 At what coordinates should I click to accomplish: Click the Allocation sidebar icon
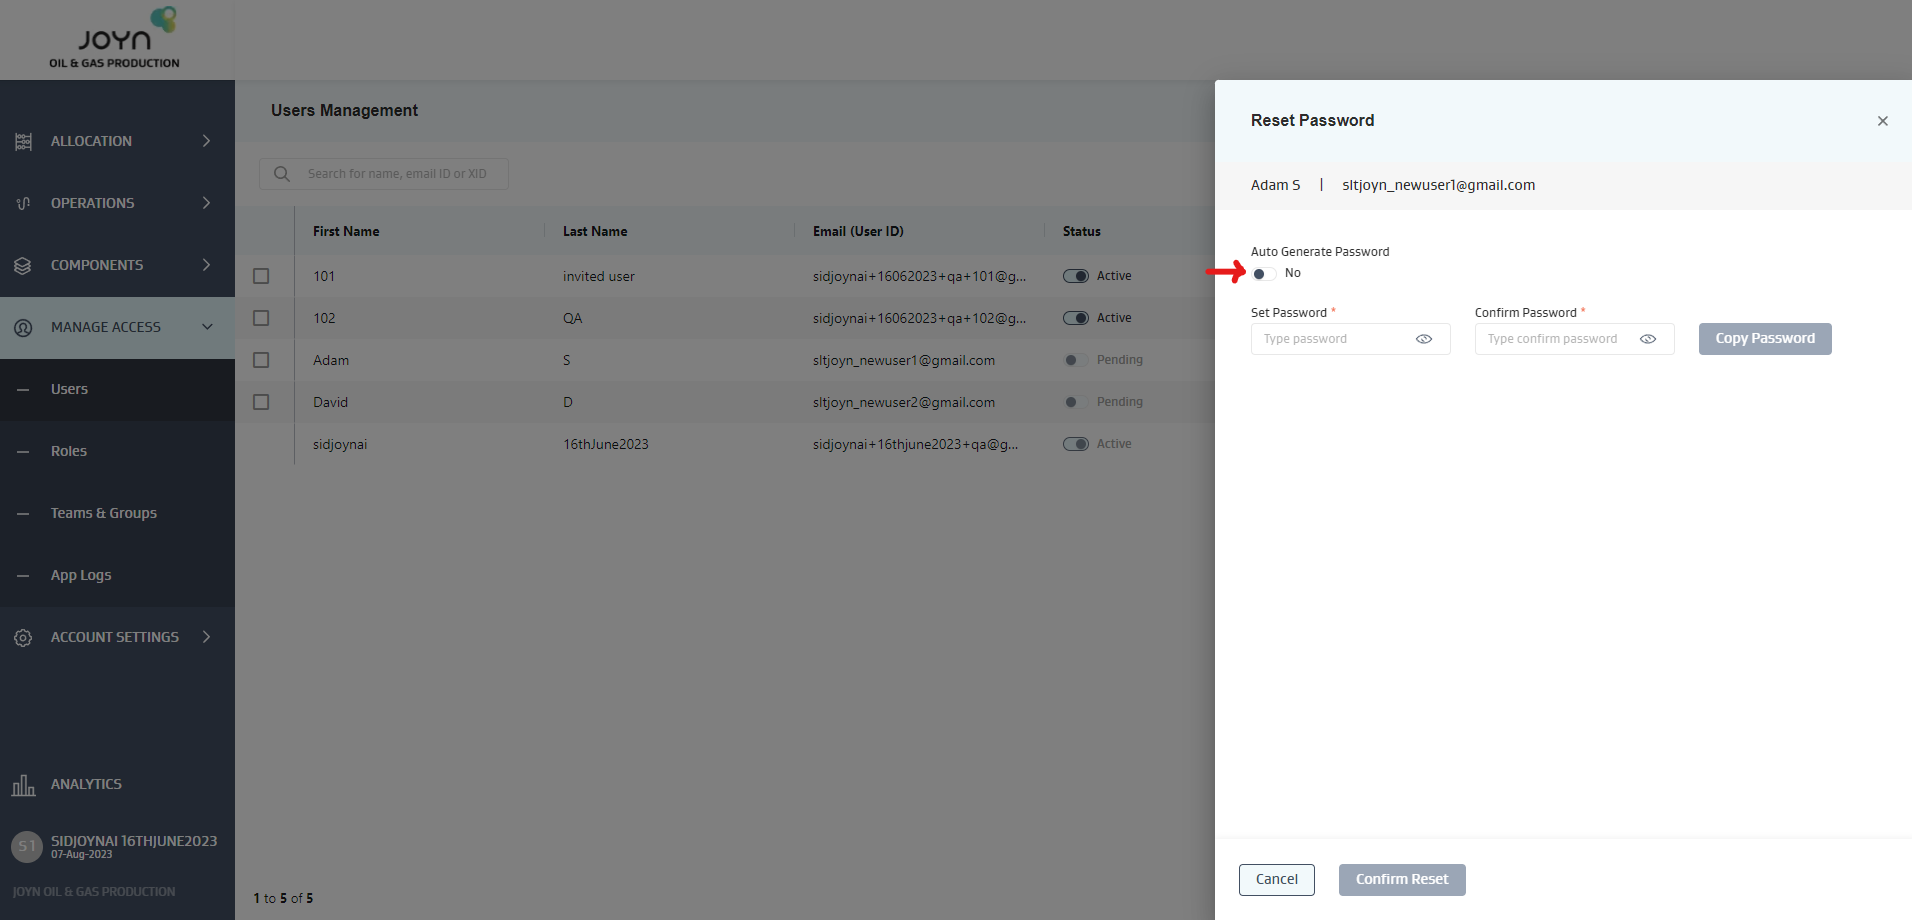click(x=23, y=142)
